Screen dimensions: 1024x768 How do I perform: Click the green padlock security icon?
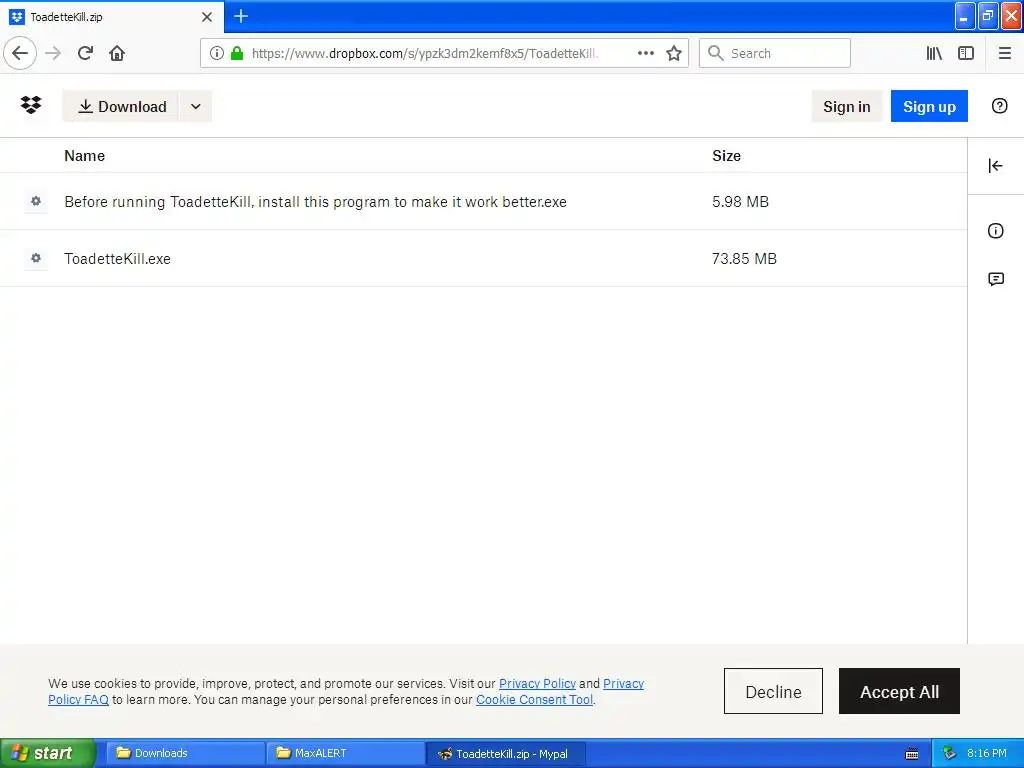coord(237,53)
